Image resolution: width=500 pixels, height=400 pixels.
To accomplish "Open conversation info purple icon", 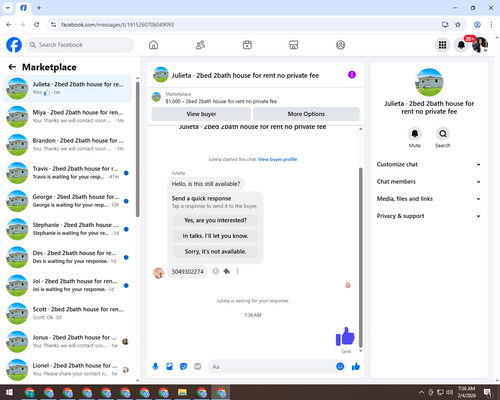I will coord(352,75).
